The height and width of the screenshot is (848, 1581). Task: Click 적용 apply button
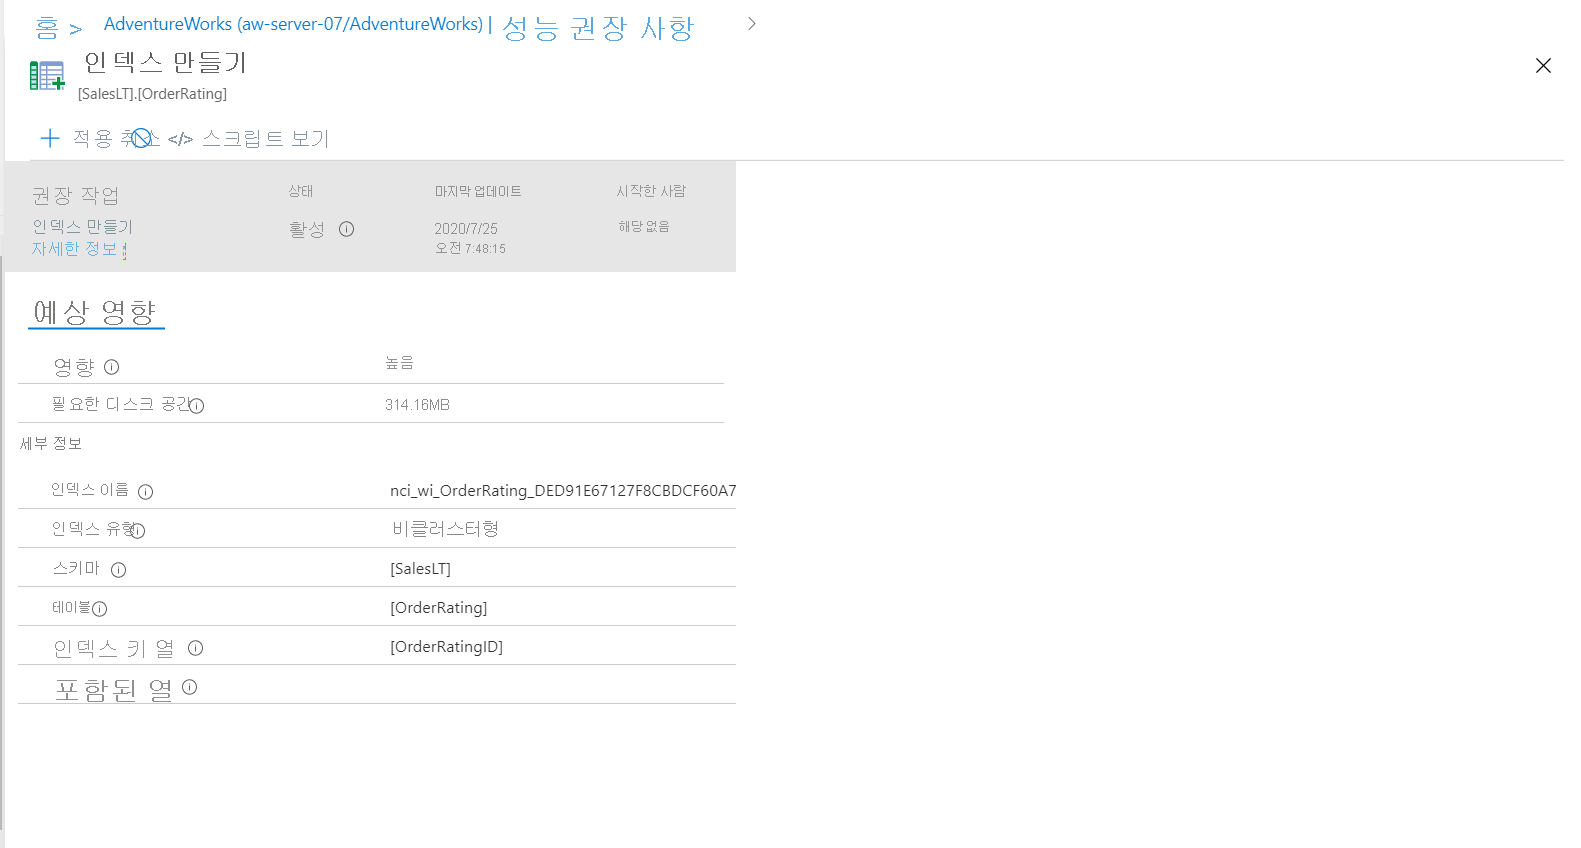coord(92,138)
